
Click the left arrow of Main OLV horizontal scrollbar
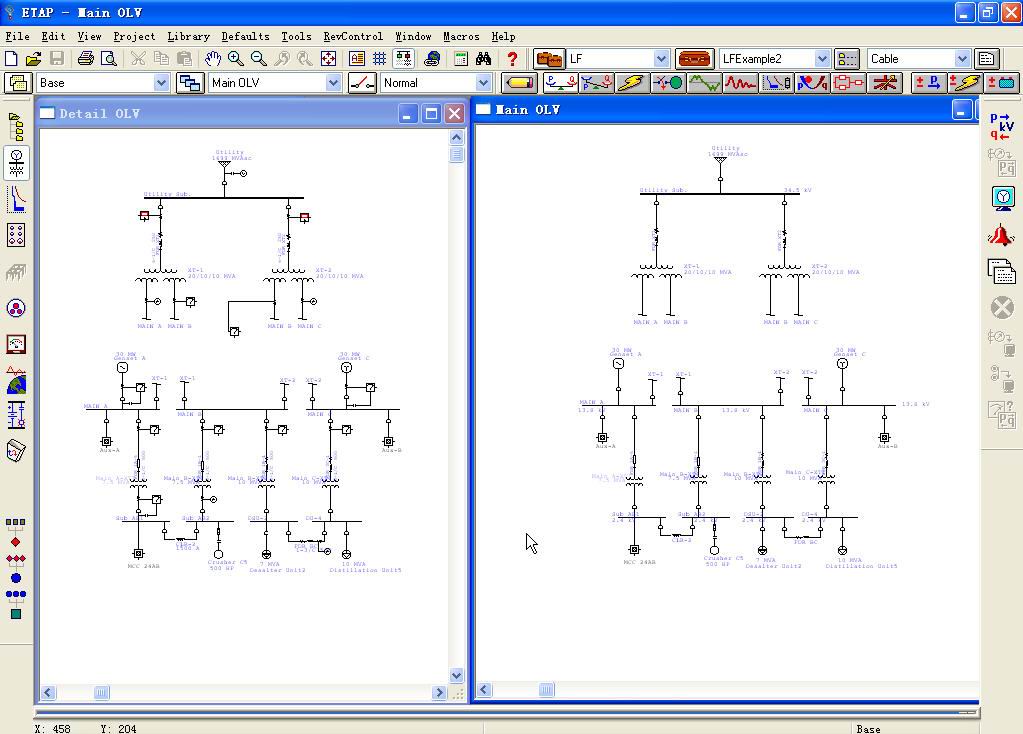click(484, 690)
